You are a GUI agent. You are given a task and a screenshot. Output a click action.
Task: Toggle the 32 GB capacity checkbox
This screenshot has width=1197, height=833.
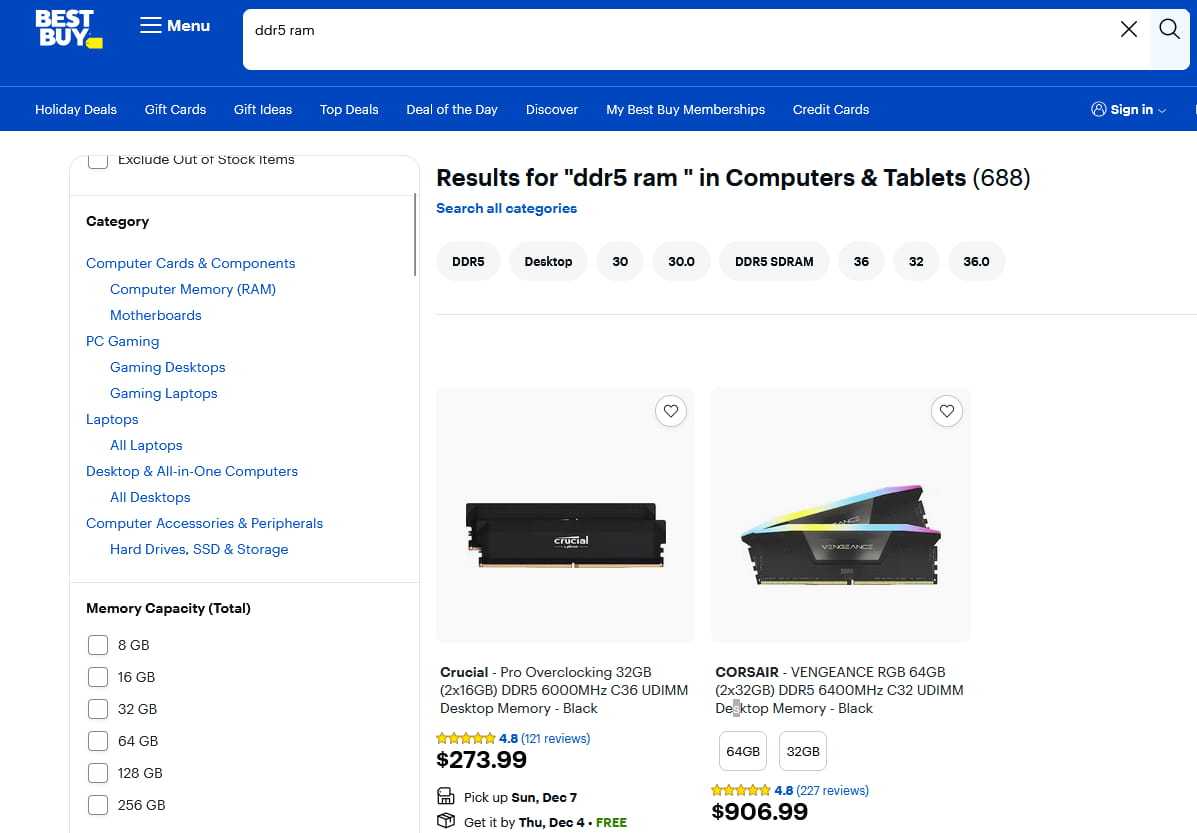98,709
